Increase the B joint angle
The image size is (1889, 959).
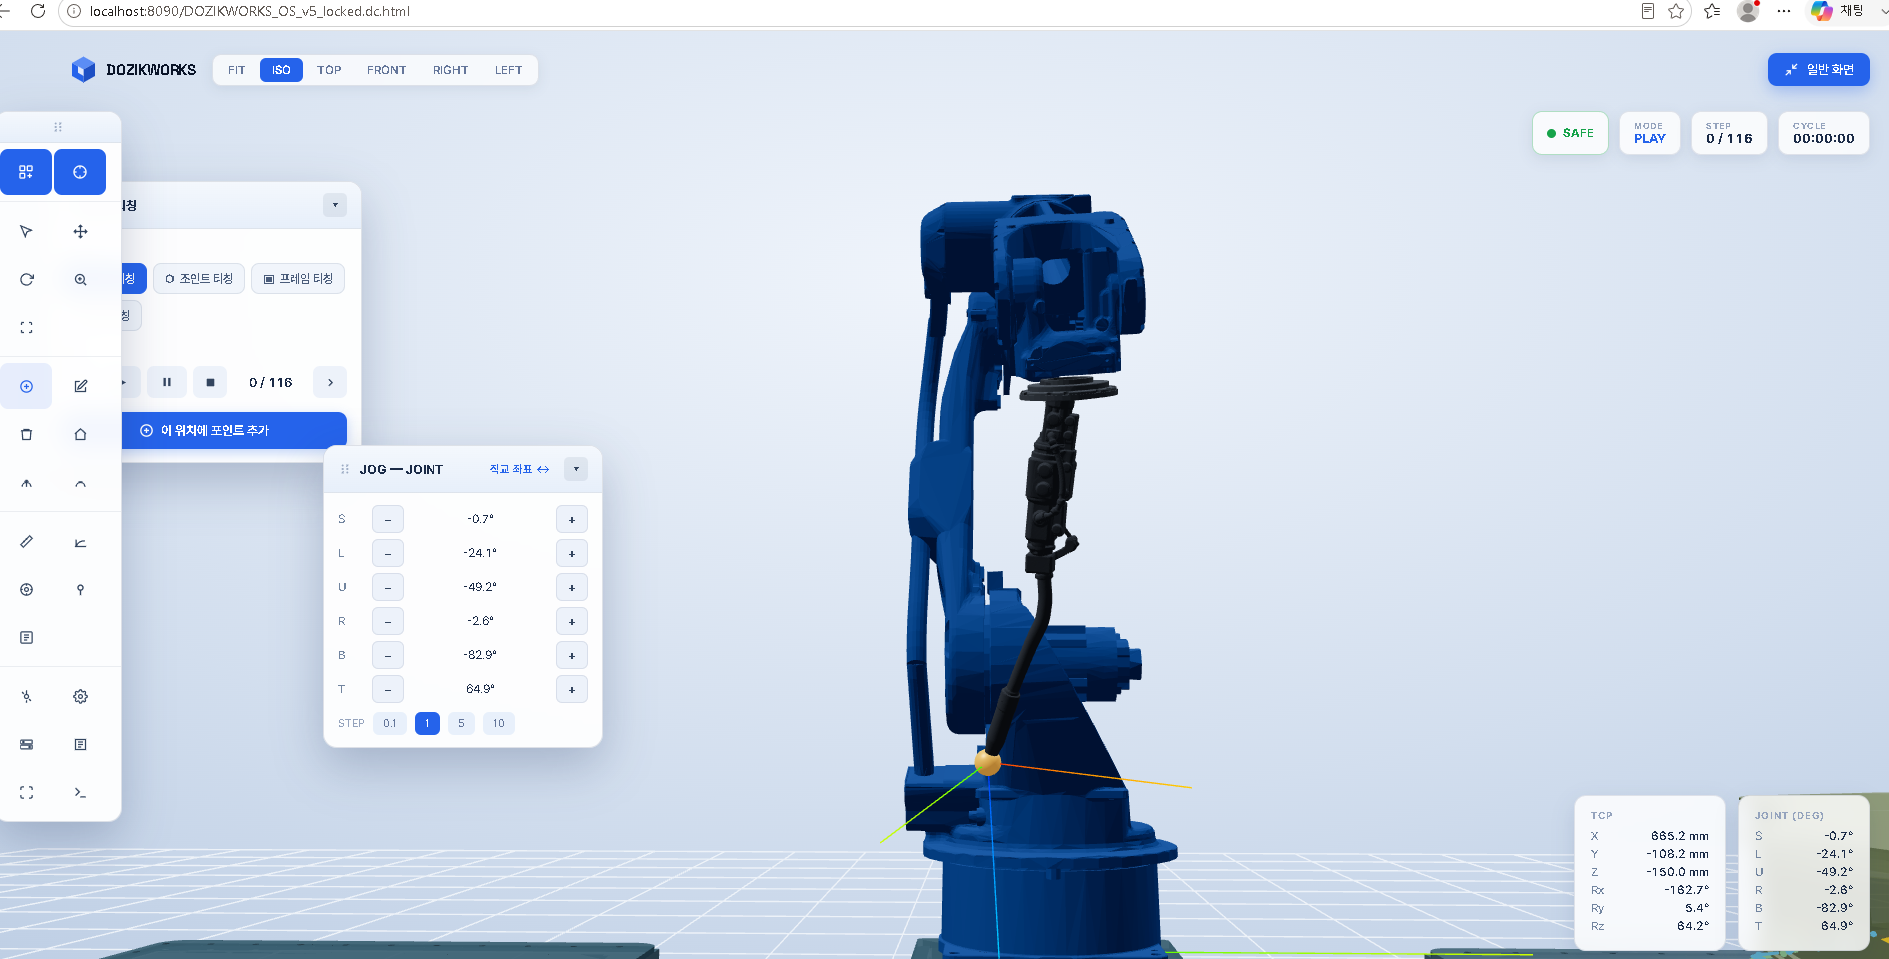coord(572,655)
